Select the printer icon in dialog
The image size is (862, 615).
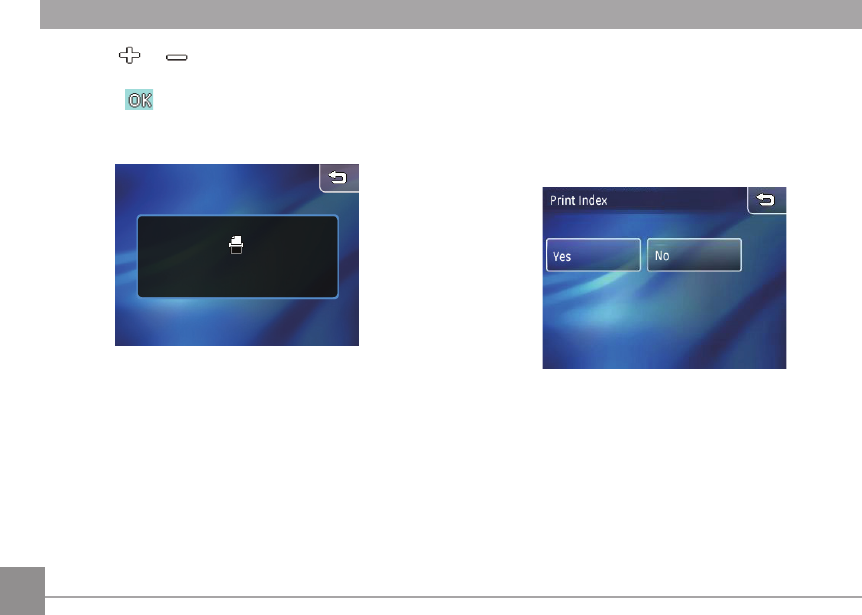(x=236, y=245)
